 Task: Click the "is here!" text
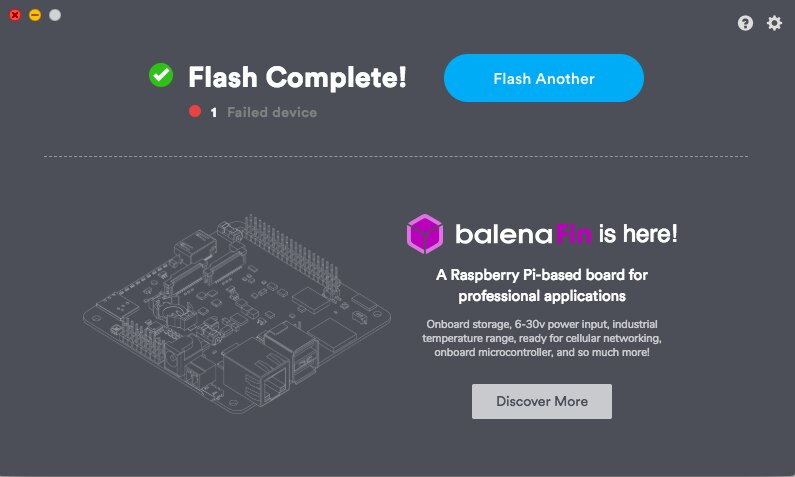(639, 235)
